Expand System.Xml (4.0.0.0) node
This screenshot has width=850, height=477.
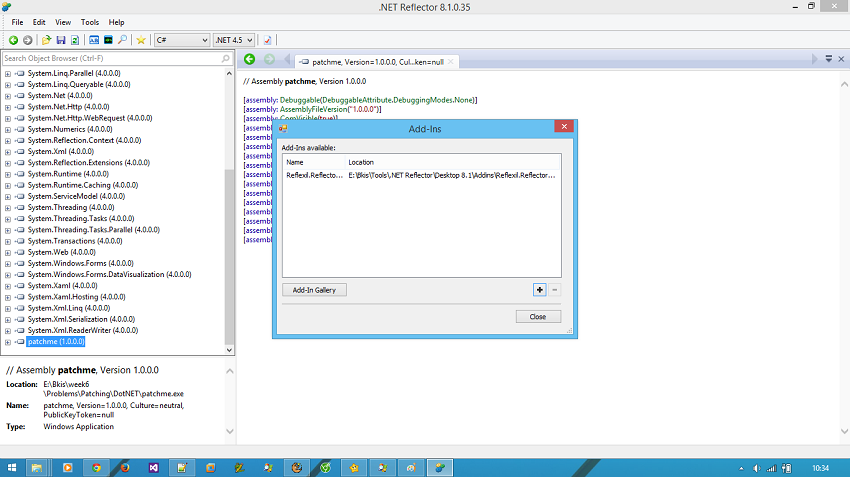click(8, 152)
